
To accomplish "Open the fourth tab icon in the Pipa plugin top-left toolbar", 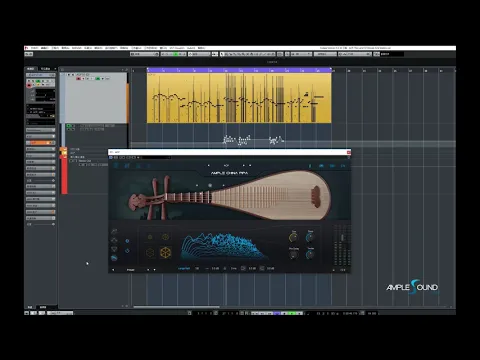I will 149,165.
